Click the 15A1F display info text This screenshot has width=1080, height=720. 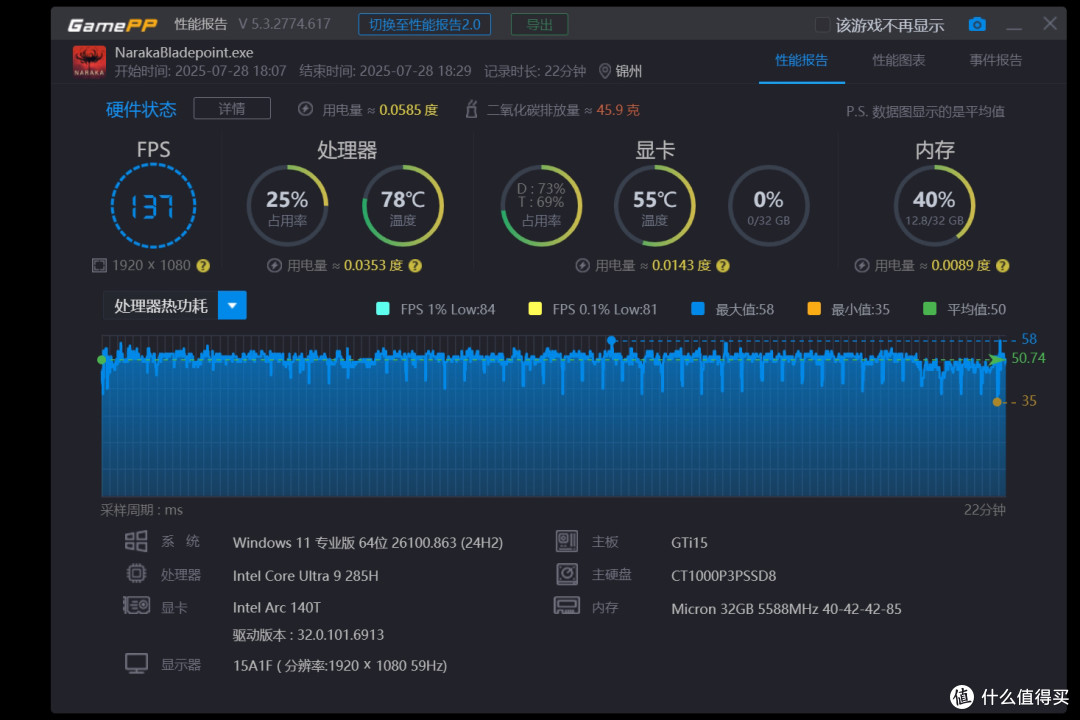point(340,666)
